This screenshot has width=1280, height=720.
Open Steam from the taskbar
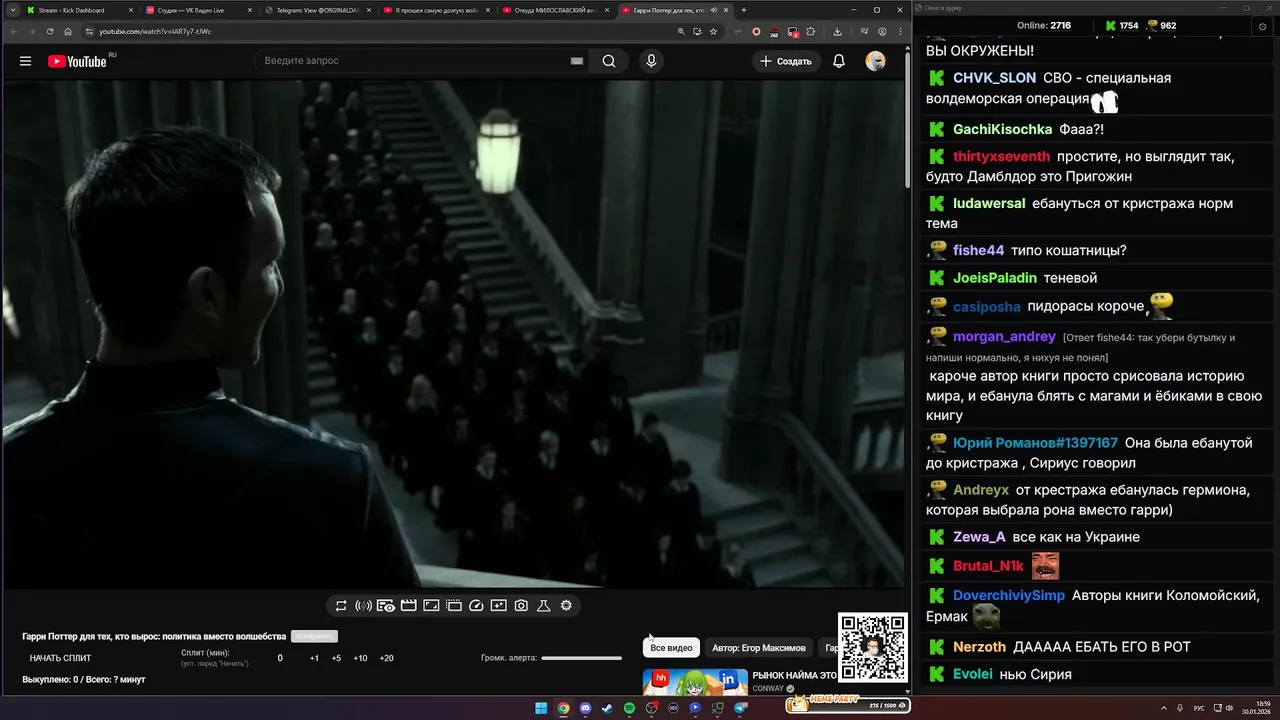click(607, 708)
